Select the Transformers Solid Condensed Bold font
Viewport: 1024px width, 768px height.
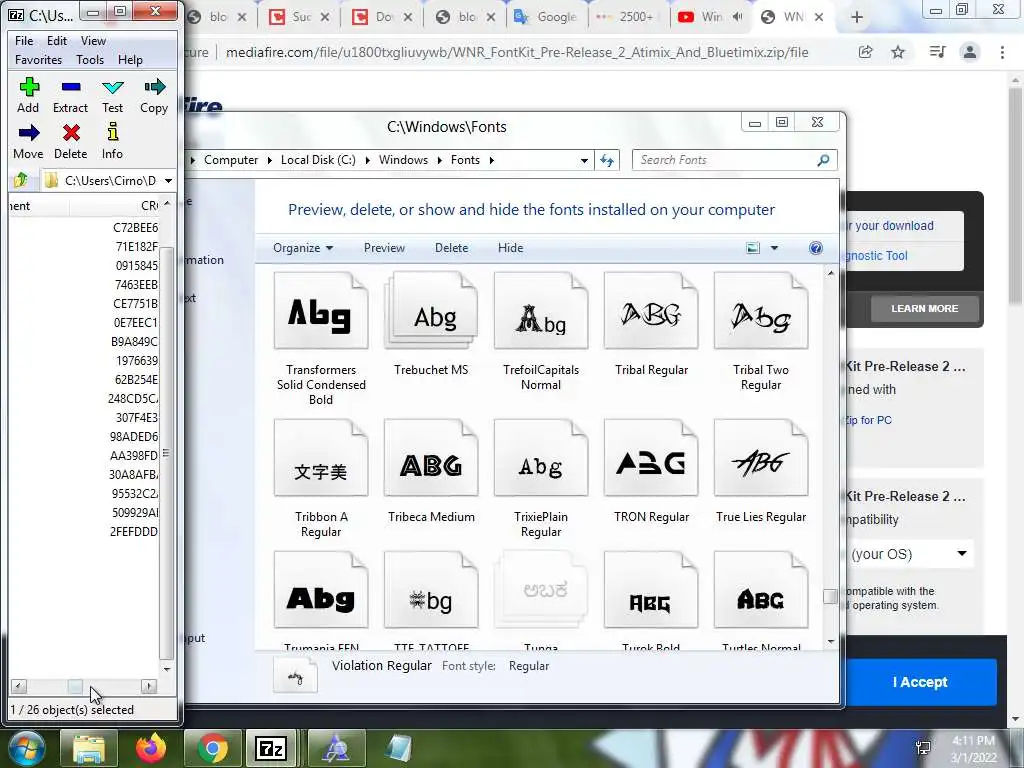click(x=321, y=339)
